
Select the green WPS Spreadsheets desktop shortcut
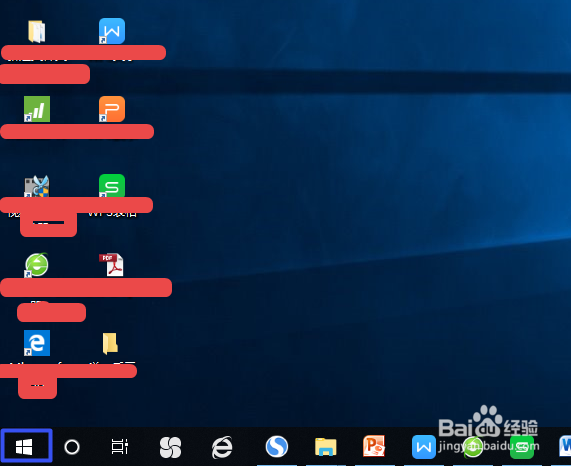coord(112,186)
